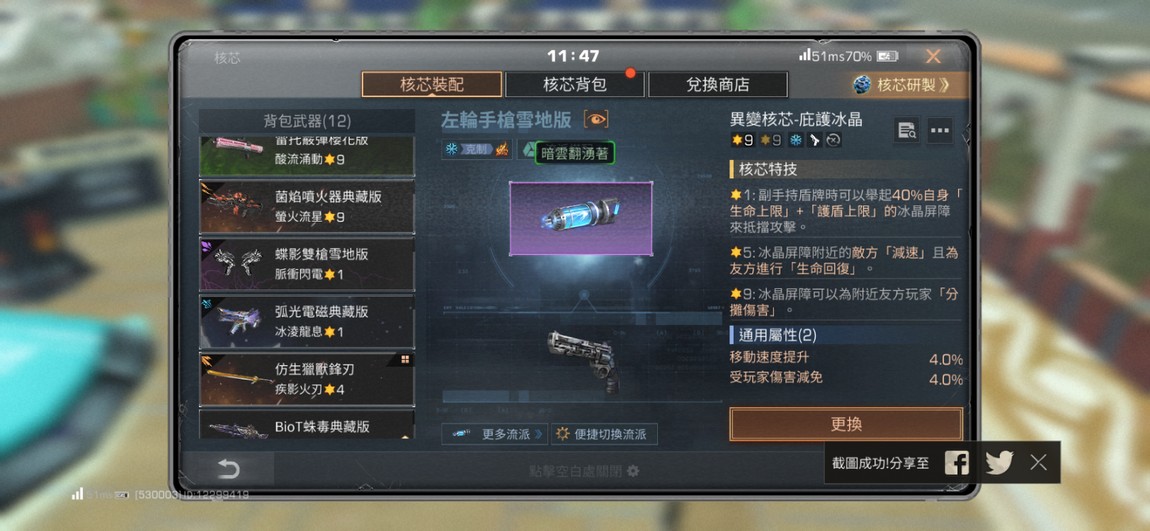1150x531 pixels.
Task: Click the 更換 button
Action: (x=846, y=424)
